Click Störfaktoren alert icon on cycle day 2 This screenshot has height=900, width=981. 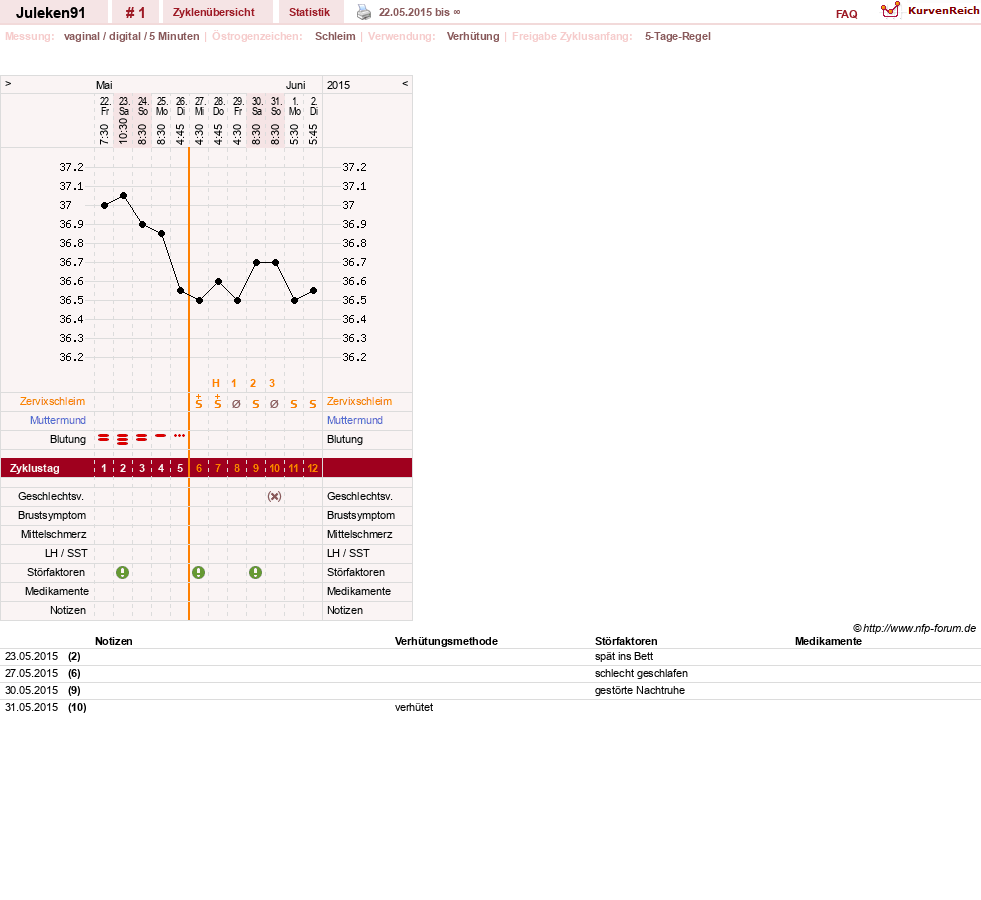tap(123, 572)
